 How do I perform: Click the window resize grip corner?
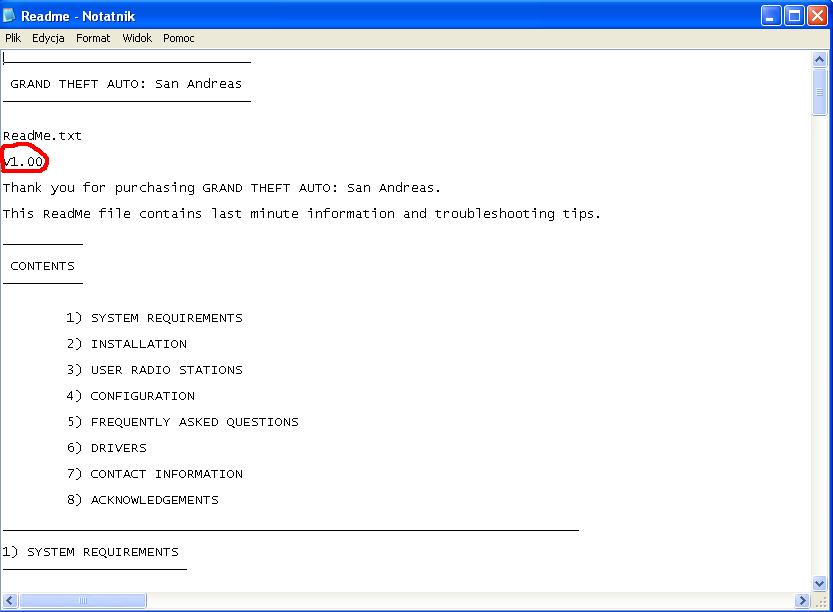[821, 601]
